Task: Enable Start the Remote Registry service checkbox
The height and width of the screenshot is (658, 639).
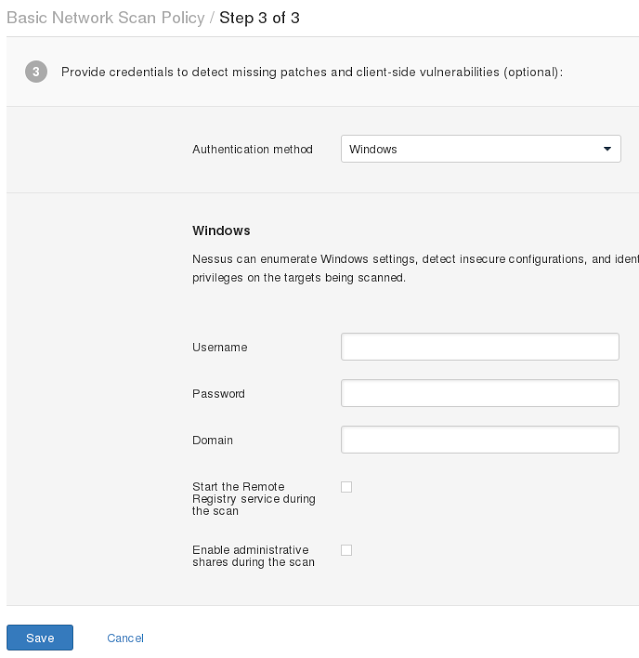Action: 347,487
